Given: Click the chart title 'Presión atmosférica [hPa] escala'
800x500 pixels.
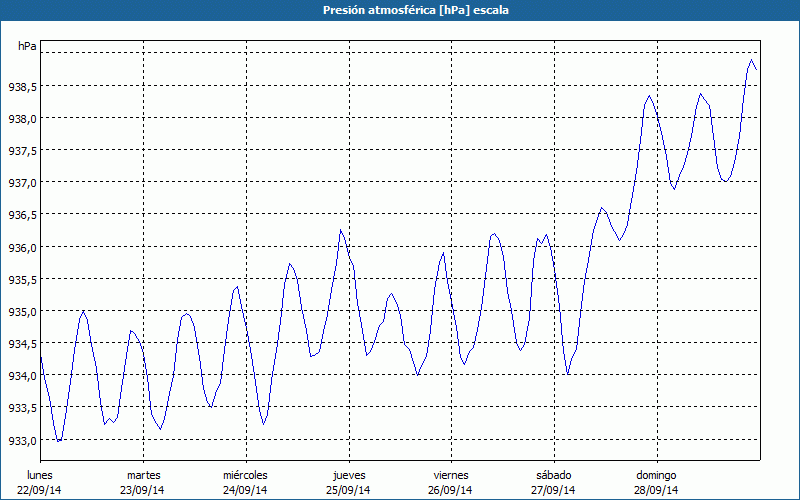Looking at the screenshot, I should (400, 10).
